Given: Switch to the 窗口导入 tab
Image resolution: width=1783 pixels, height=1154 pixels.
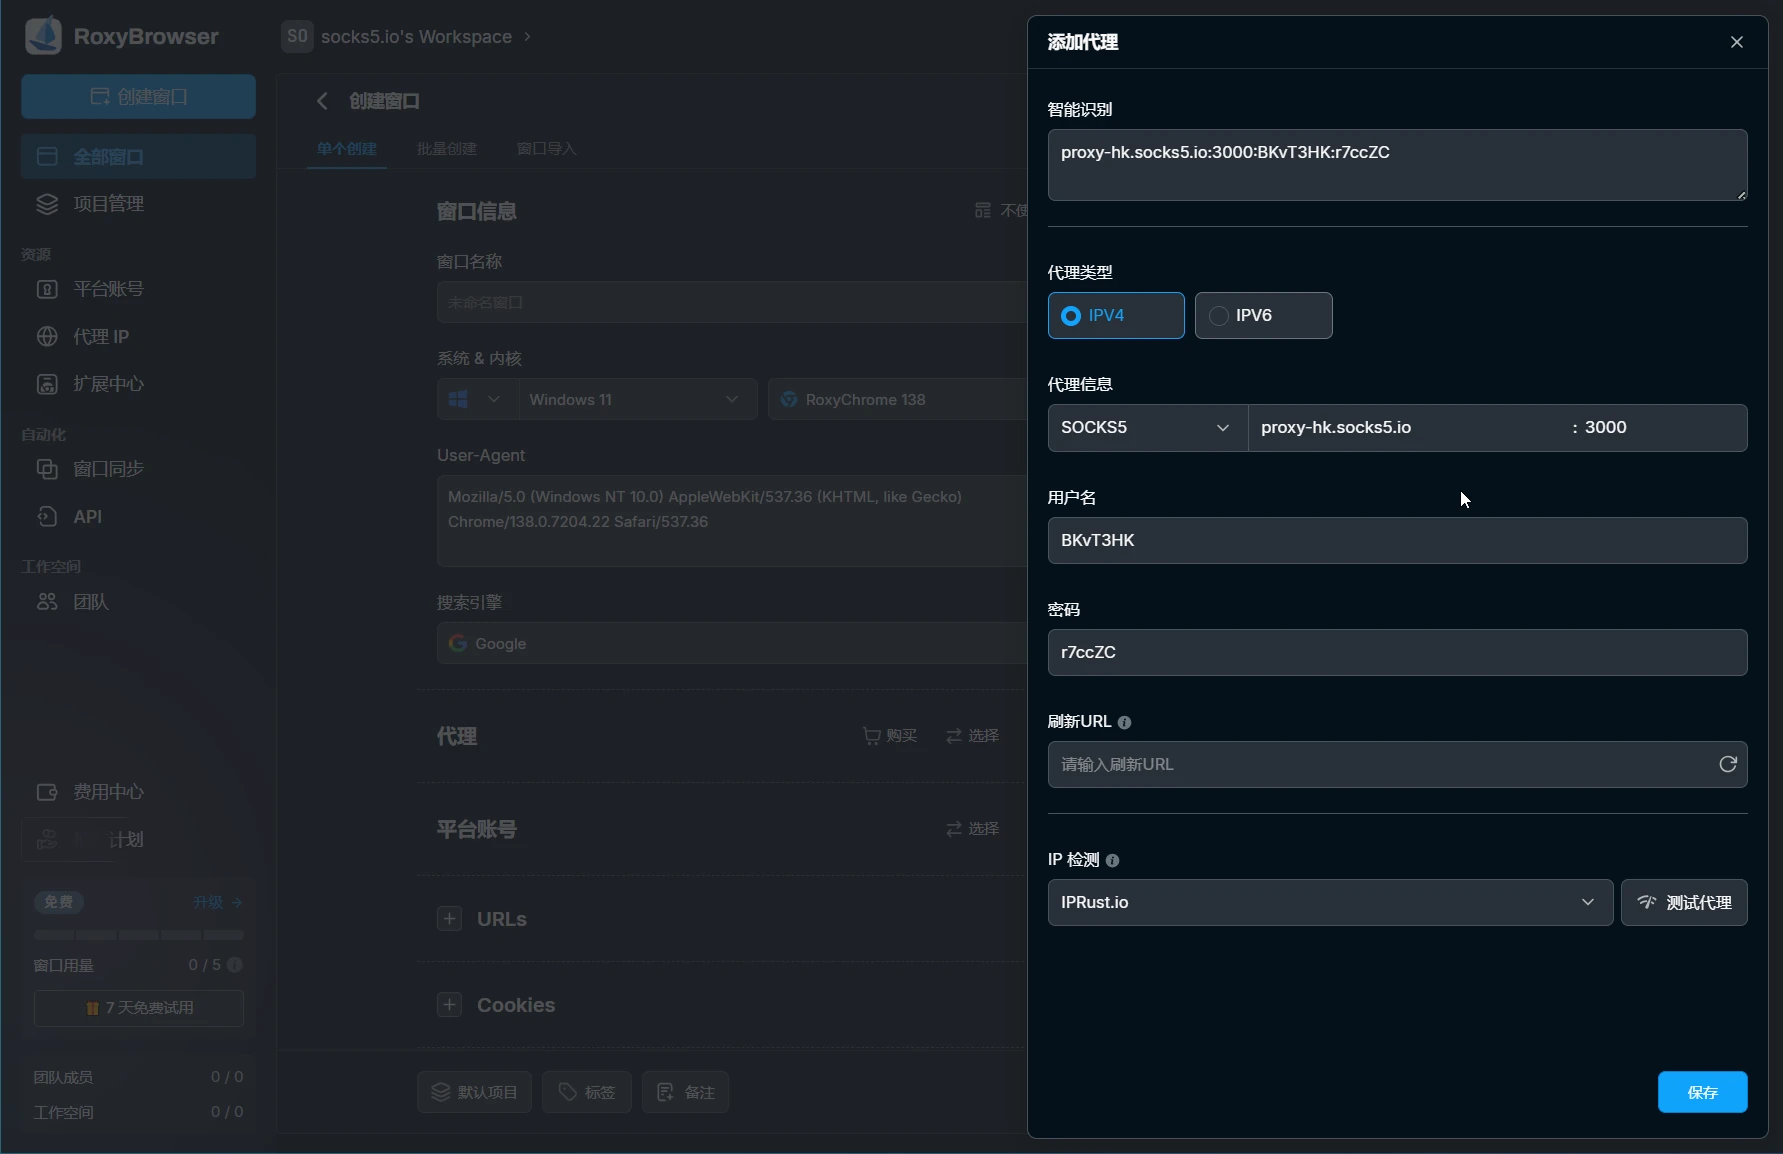Looking at the screenshot, I should click(547, 149).
